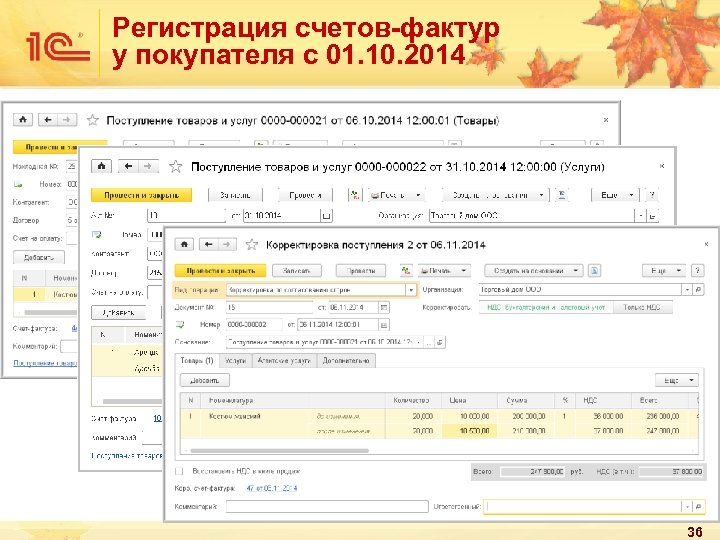This screenshot has height=540, width=720.
Task: Select Только НДС toggle option
Action: (642, 308)
